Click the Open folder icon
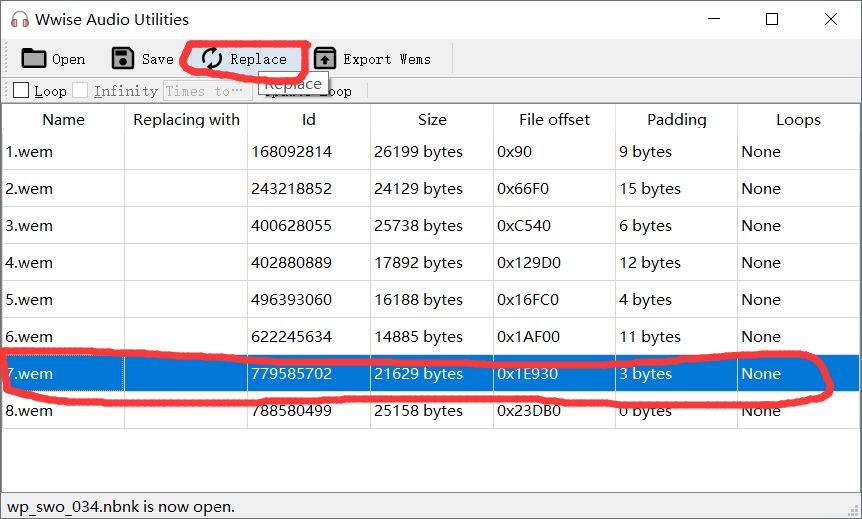This screenshot has height=519, width=862. click(x=34, y=58)
